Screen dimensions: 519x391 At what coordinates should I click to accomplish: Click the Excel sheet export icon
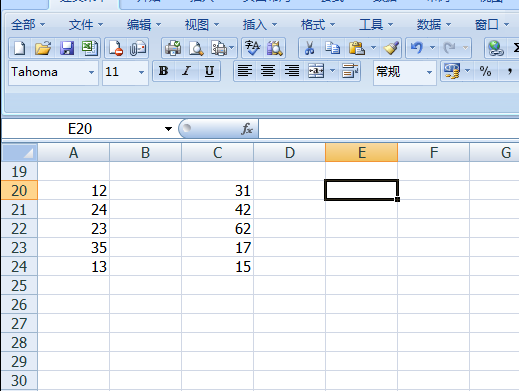tap(90, 48)
